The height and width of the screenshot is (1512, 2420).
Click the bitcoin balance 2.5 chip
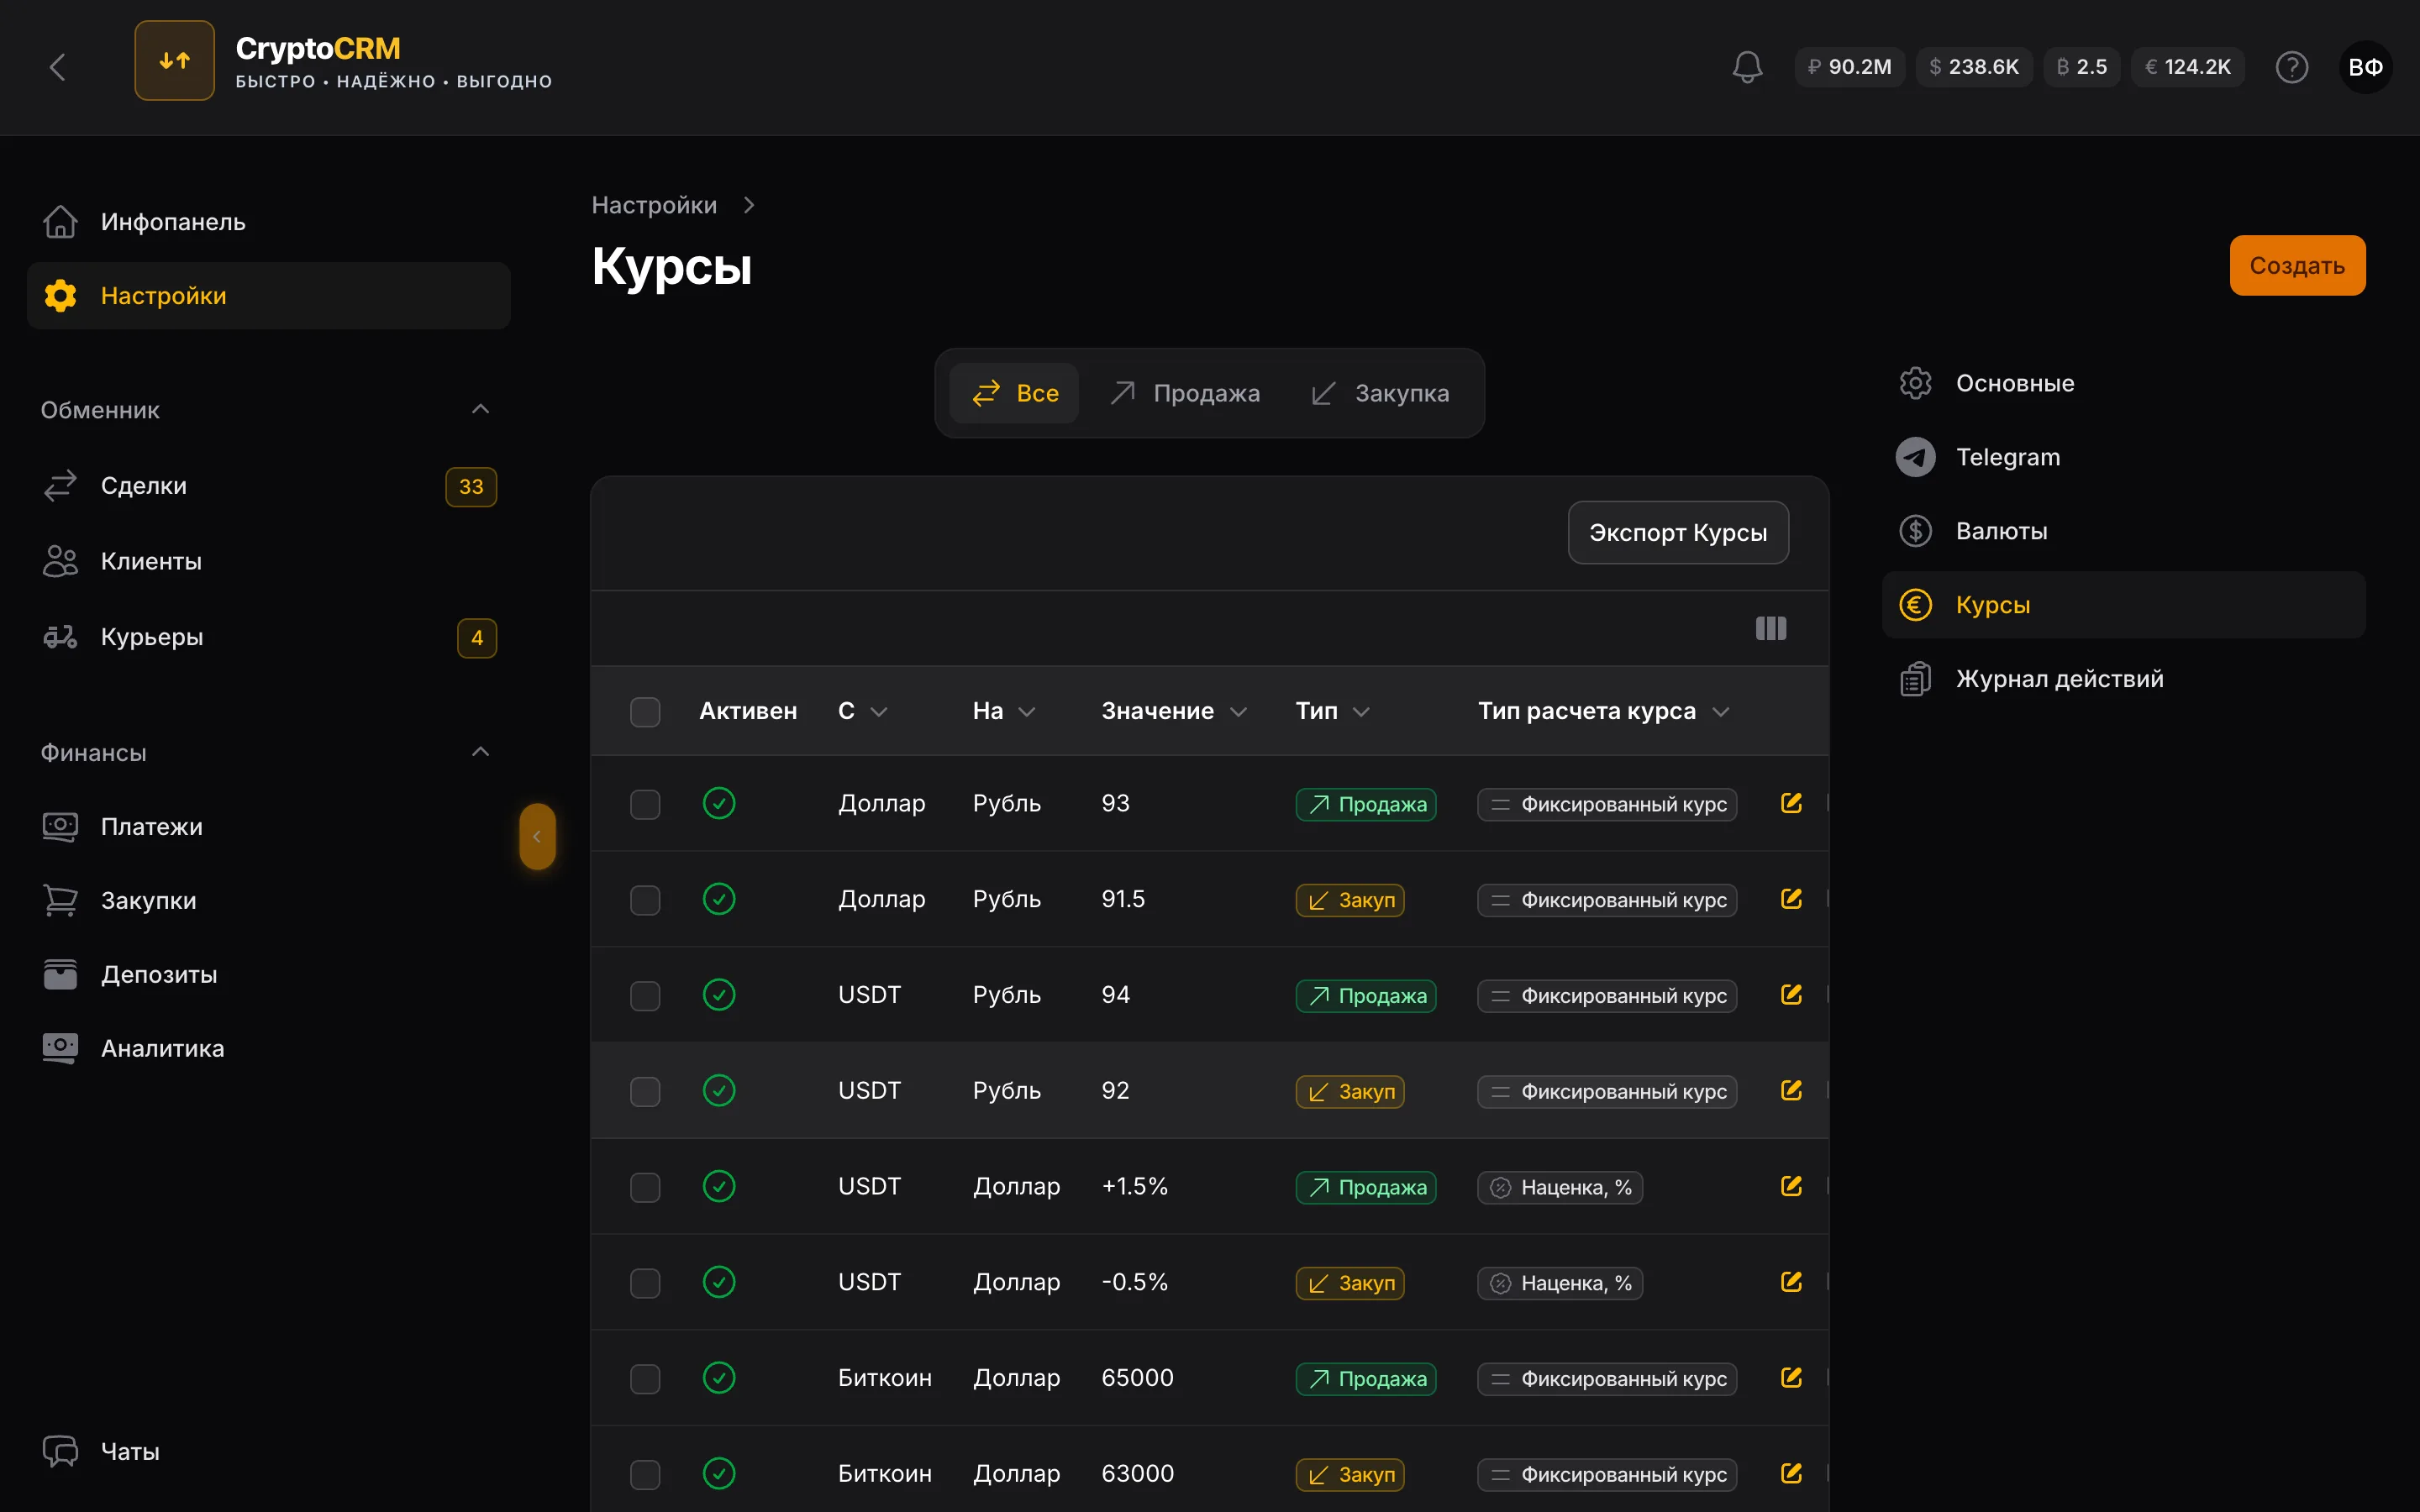(x=2081, y=67)
